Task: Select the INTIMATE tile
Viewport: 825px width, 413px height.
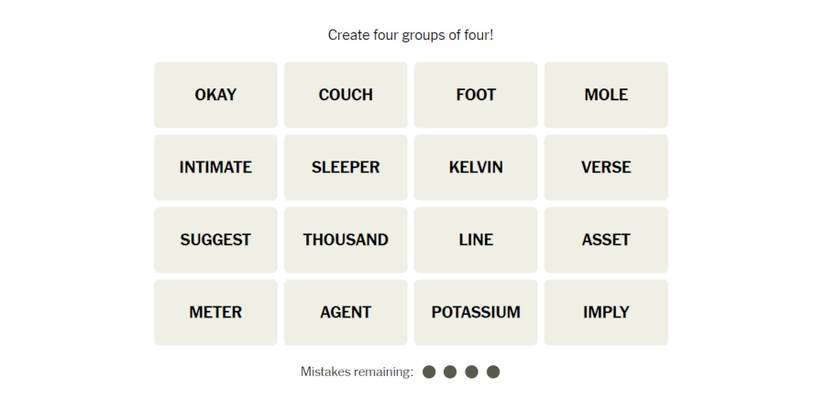Action: coord(215,167)
